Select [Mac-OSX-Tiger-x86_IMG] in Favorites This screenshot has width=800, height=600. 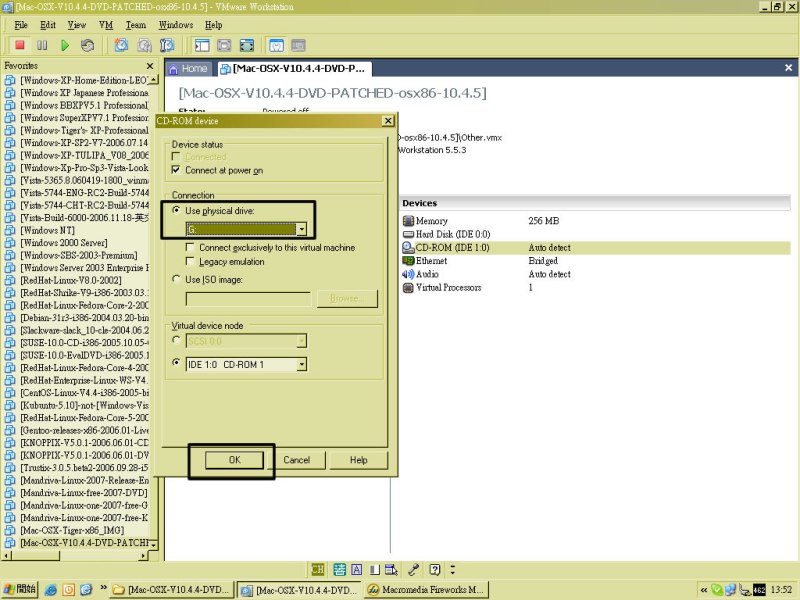72,530
